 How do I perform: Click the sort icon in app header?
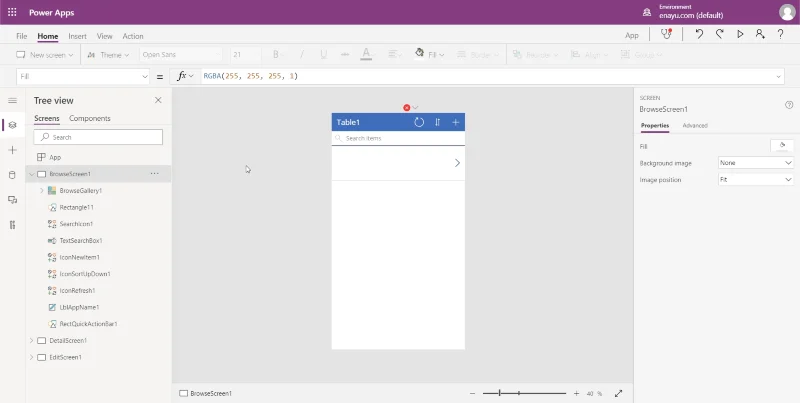pos(437,122)
